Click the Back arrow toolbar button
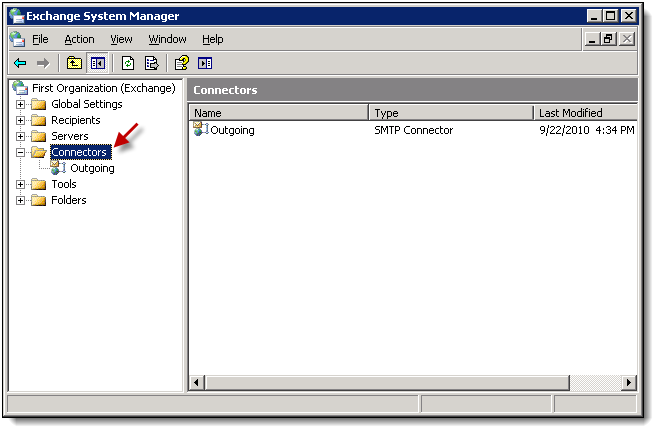Screen dimensions: 661x435 click(x=20, y=64)
